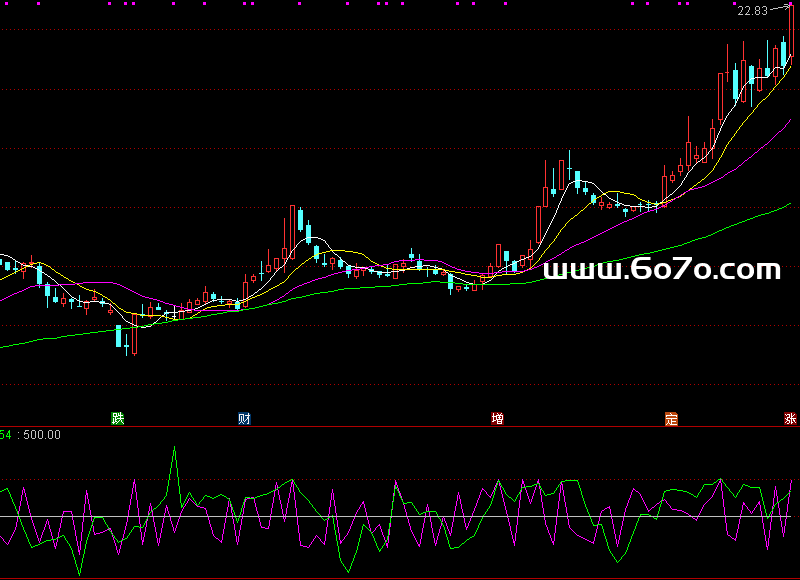Select the 500.00 indicator value
This screenshot has width=800, height=580.
42,435
